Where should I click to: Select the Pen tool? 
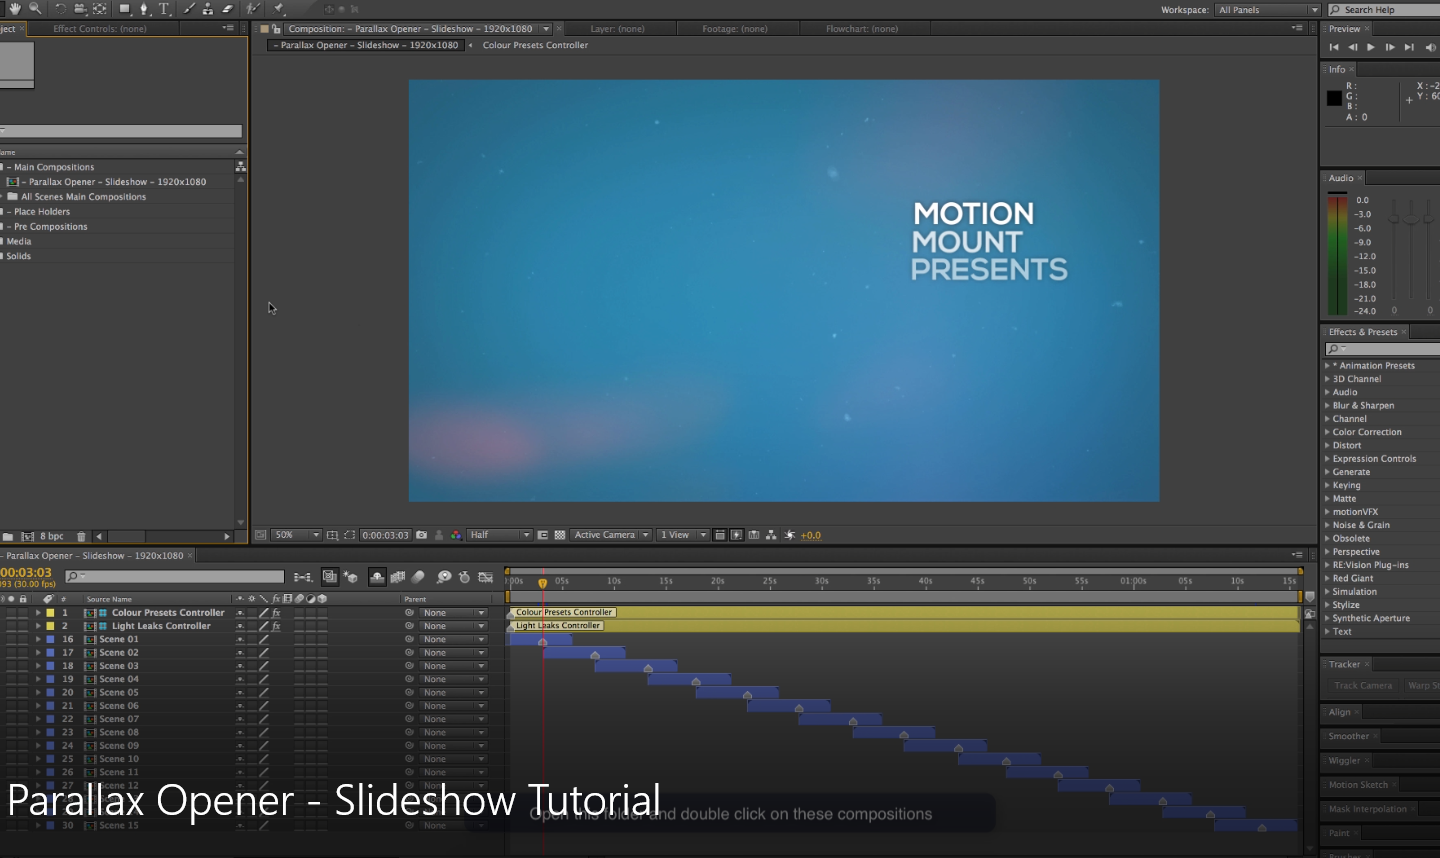[x=144, y=10]
